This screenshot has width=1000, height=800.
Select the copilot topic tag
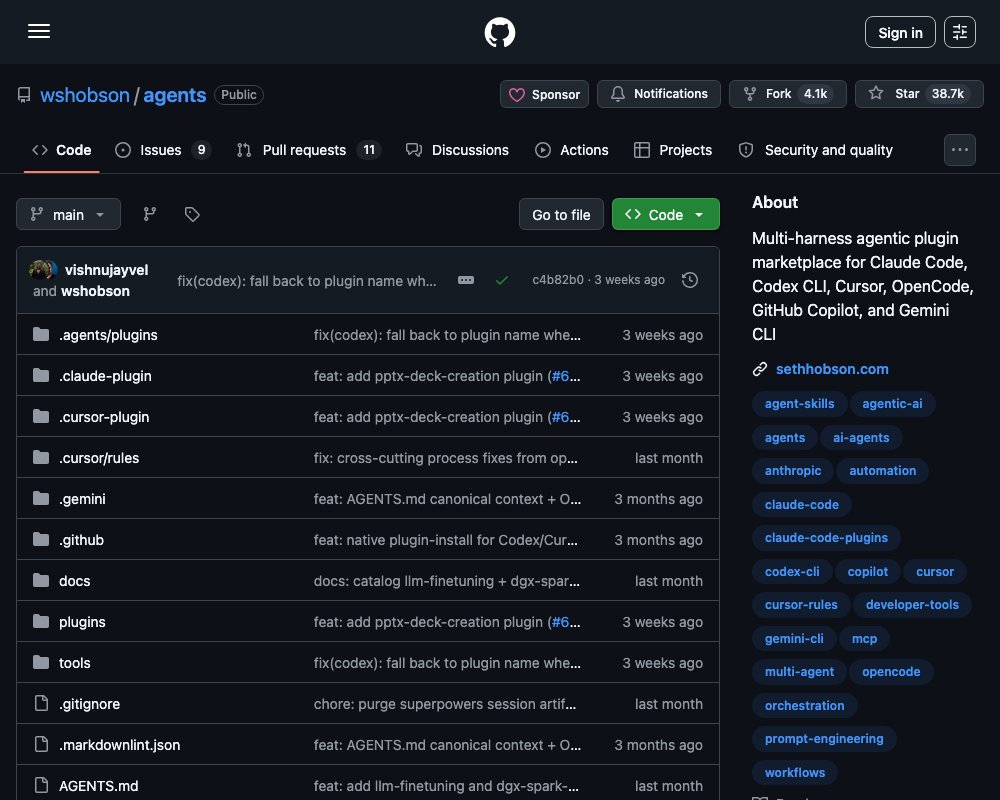[867, 572]
